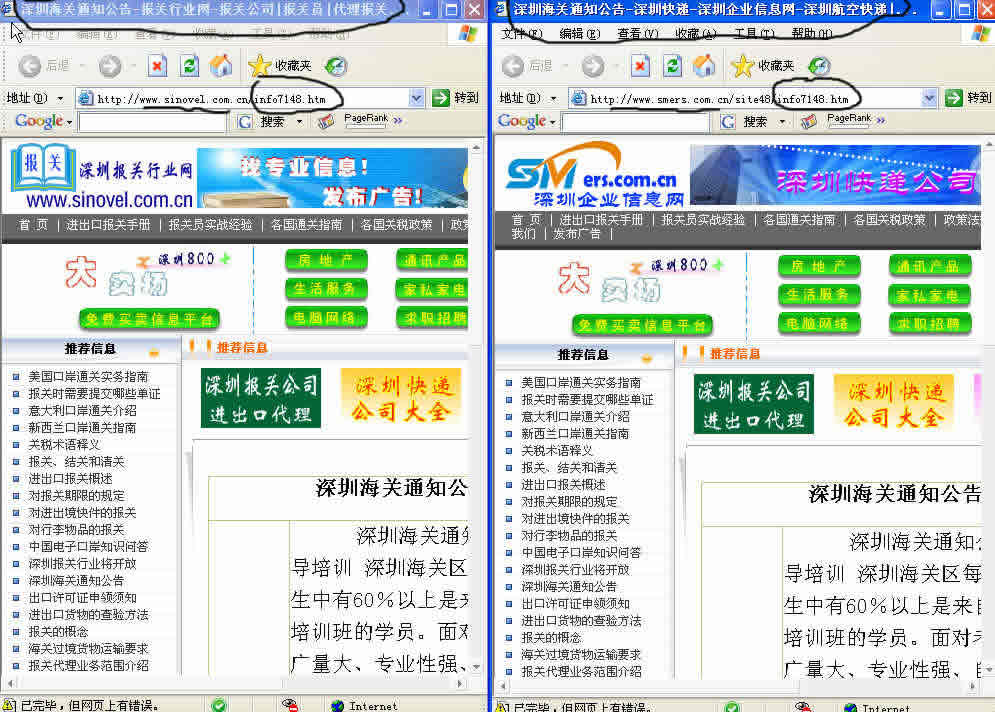This screenshot has width=995, height=712.
Task: Click Google search icon in left window toolbar
Action: (245, 121)
